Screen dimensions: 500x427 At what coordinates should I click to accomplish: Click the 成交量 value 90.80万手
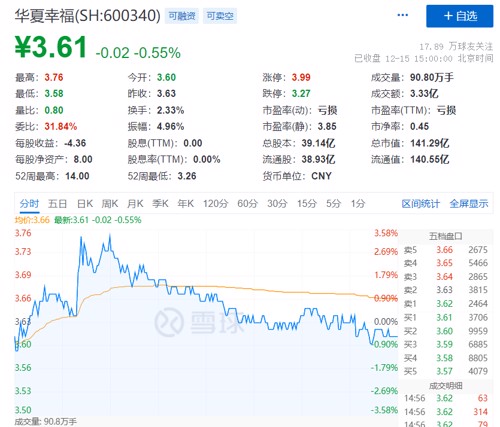432,77
